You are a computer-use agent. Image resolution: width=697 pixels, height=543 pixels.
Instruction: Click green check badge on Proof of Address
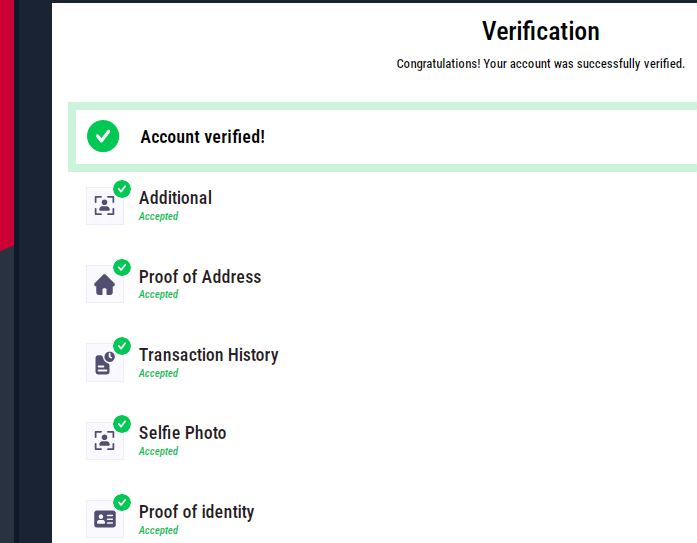point(122,267)
